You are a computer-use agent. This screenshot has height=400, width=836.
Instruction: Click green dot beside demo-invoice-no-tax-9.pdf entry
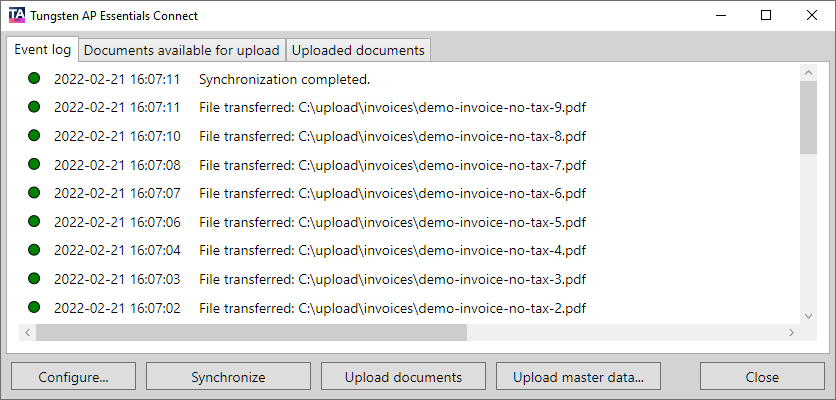click(x=34, y=107)
